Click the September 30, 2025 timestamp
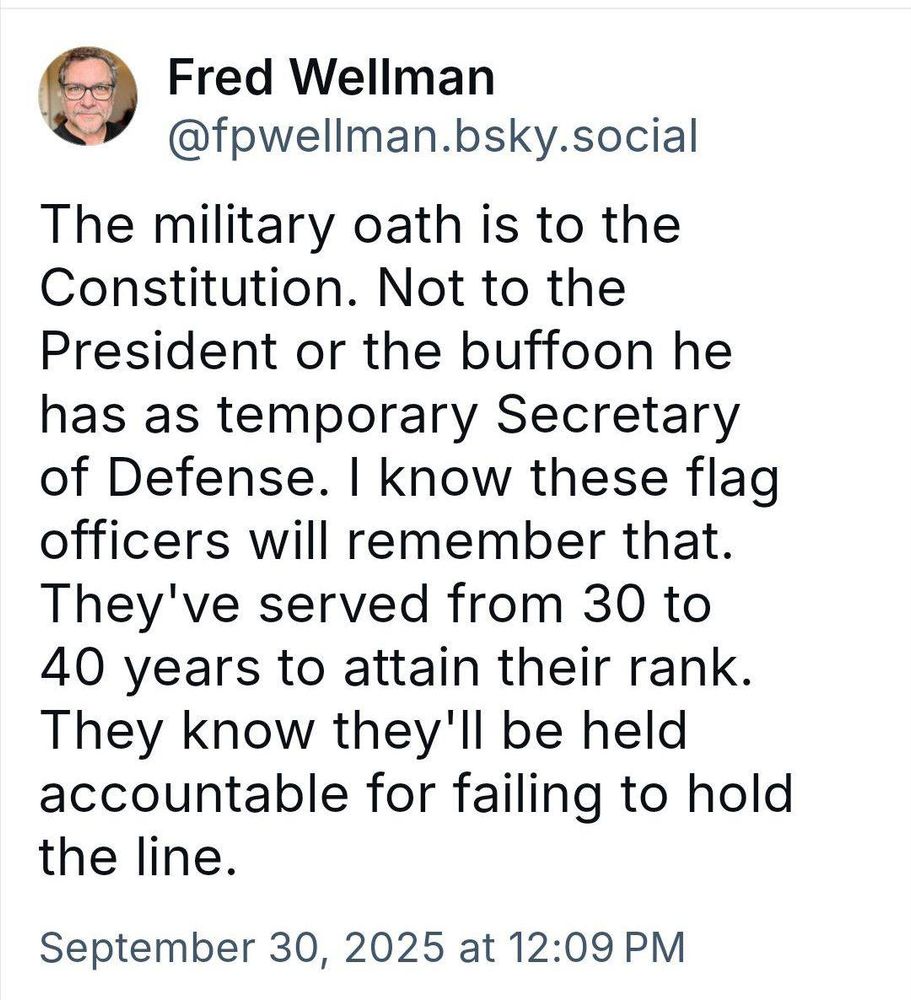 coord(362,946)
